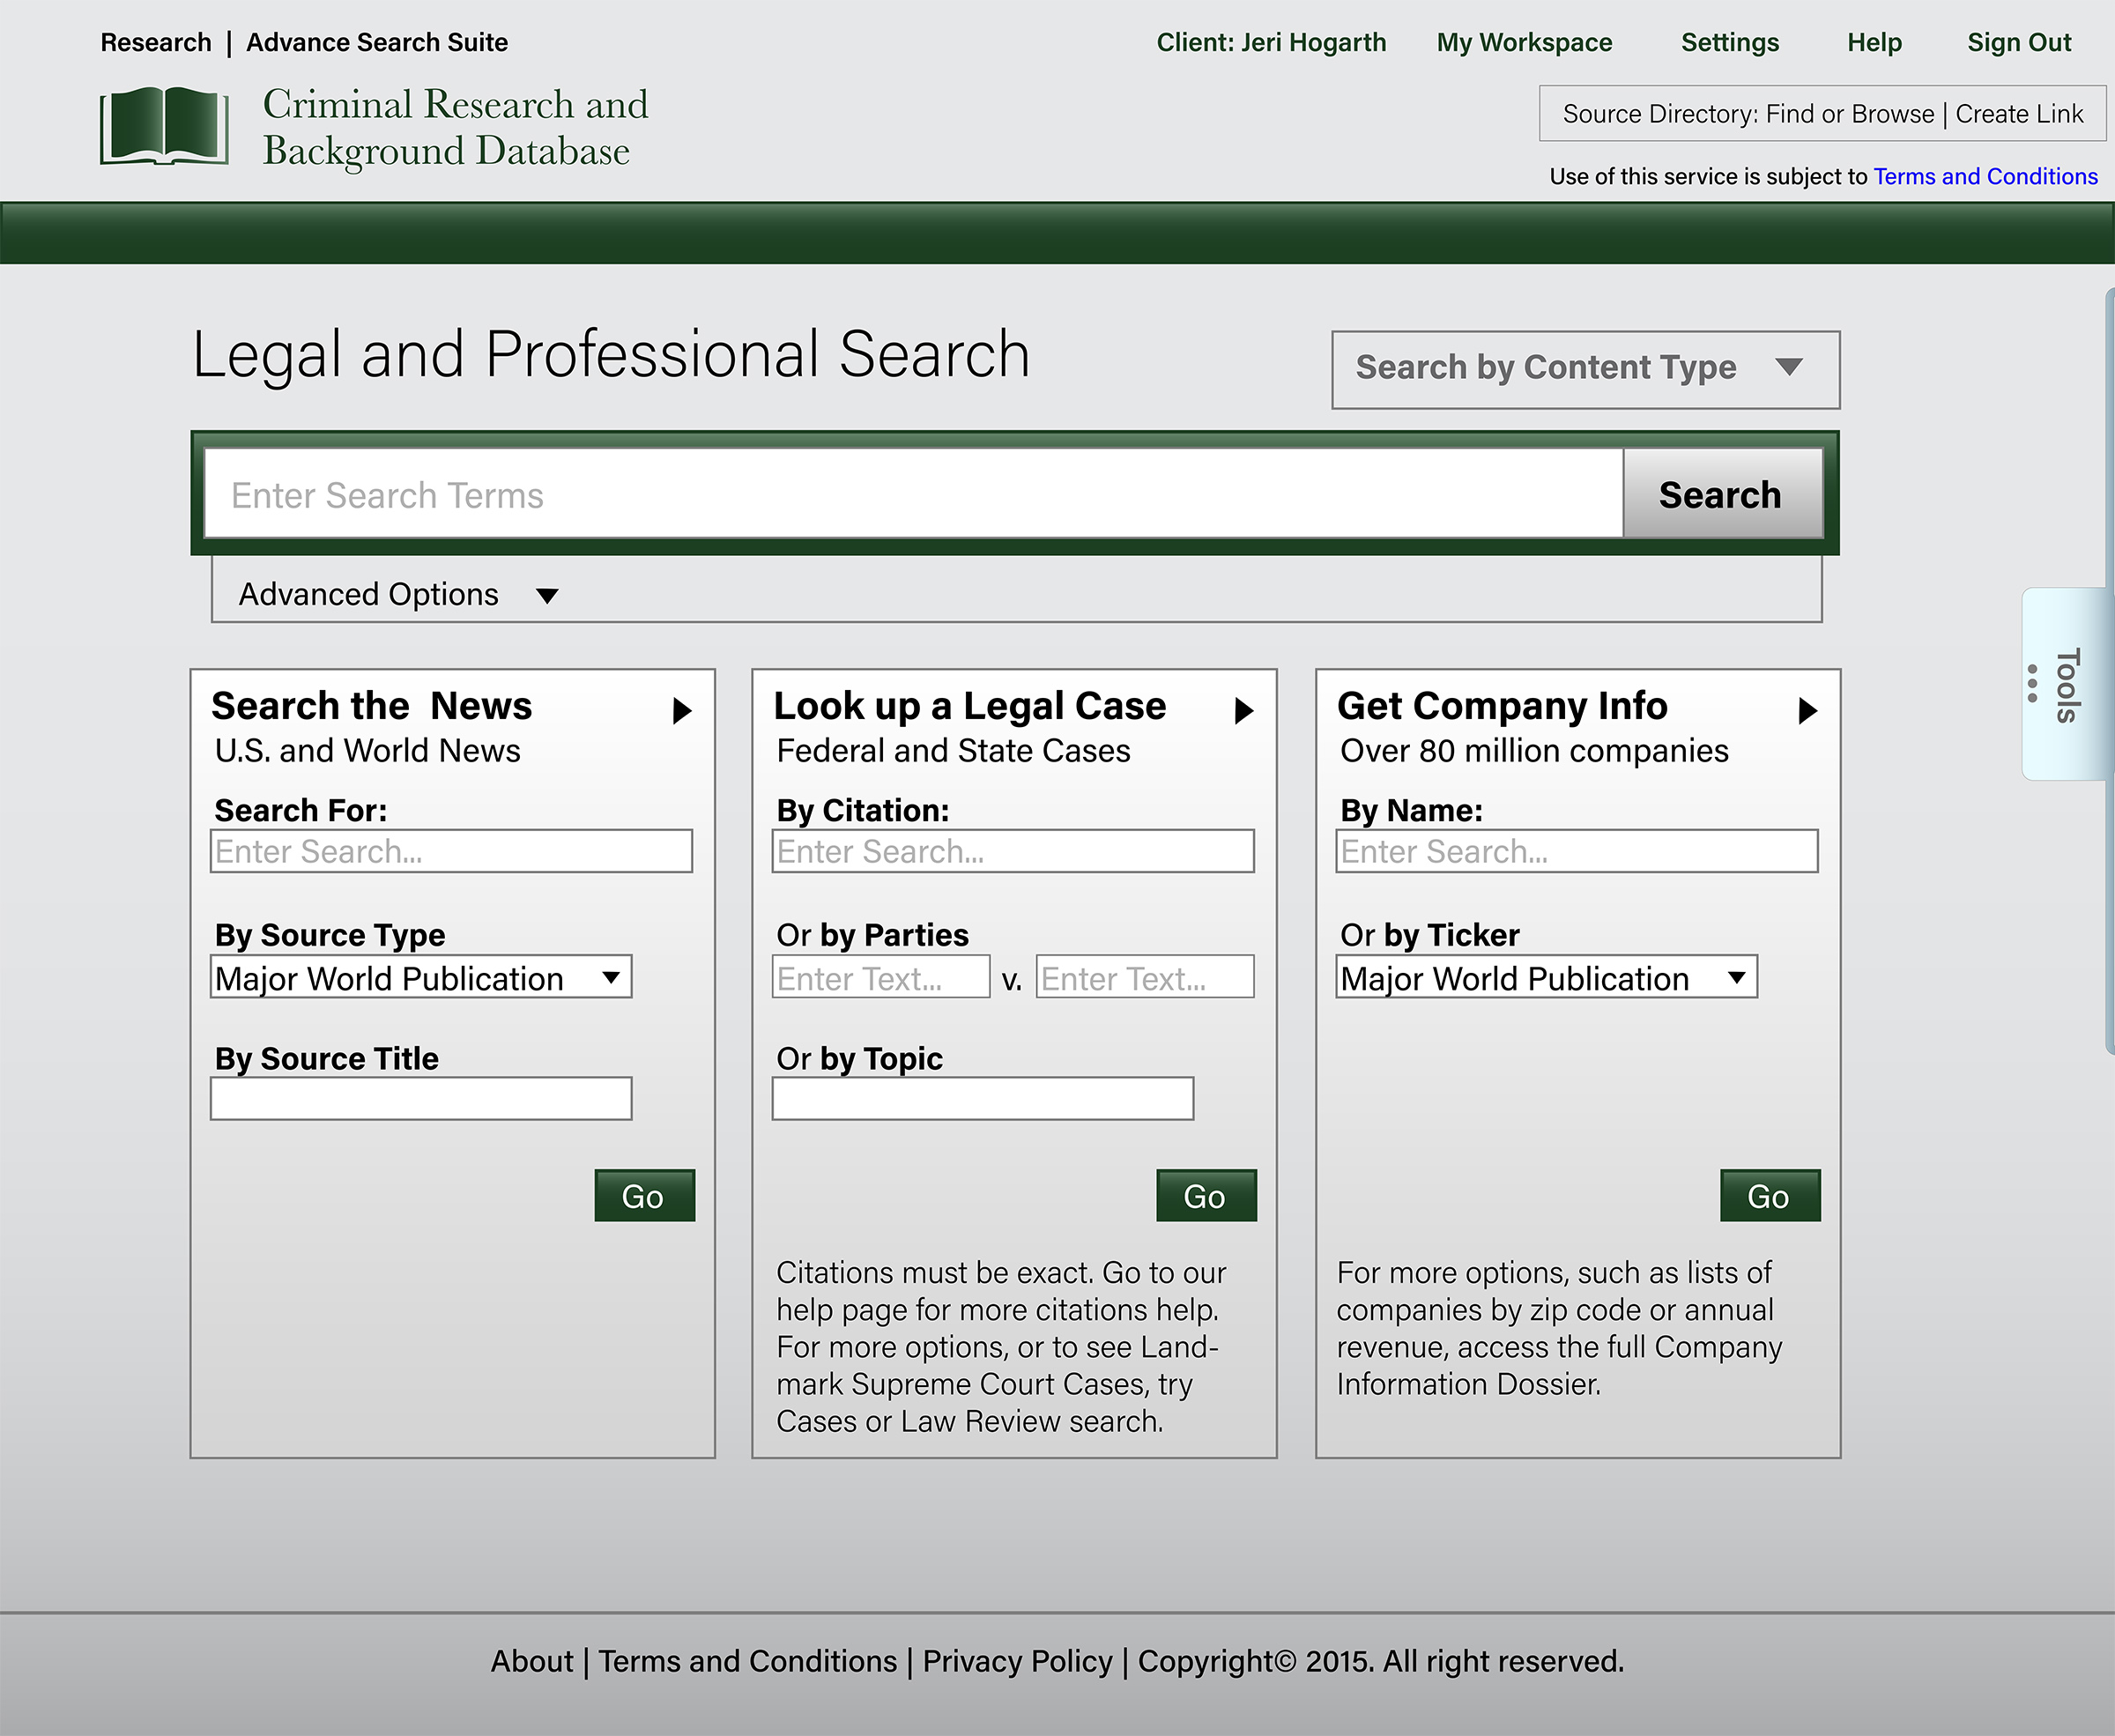
Task: Click Go in Get Company Info panel
Action: pyautogui.click(x=1769, y=1196)
